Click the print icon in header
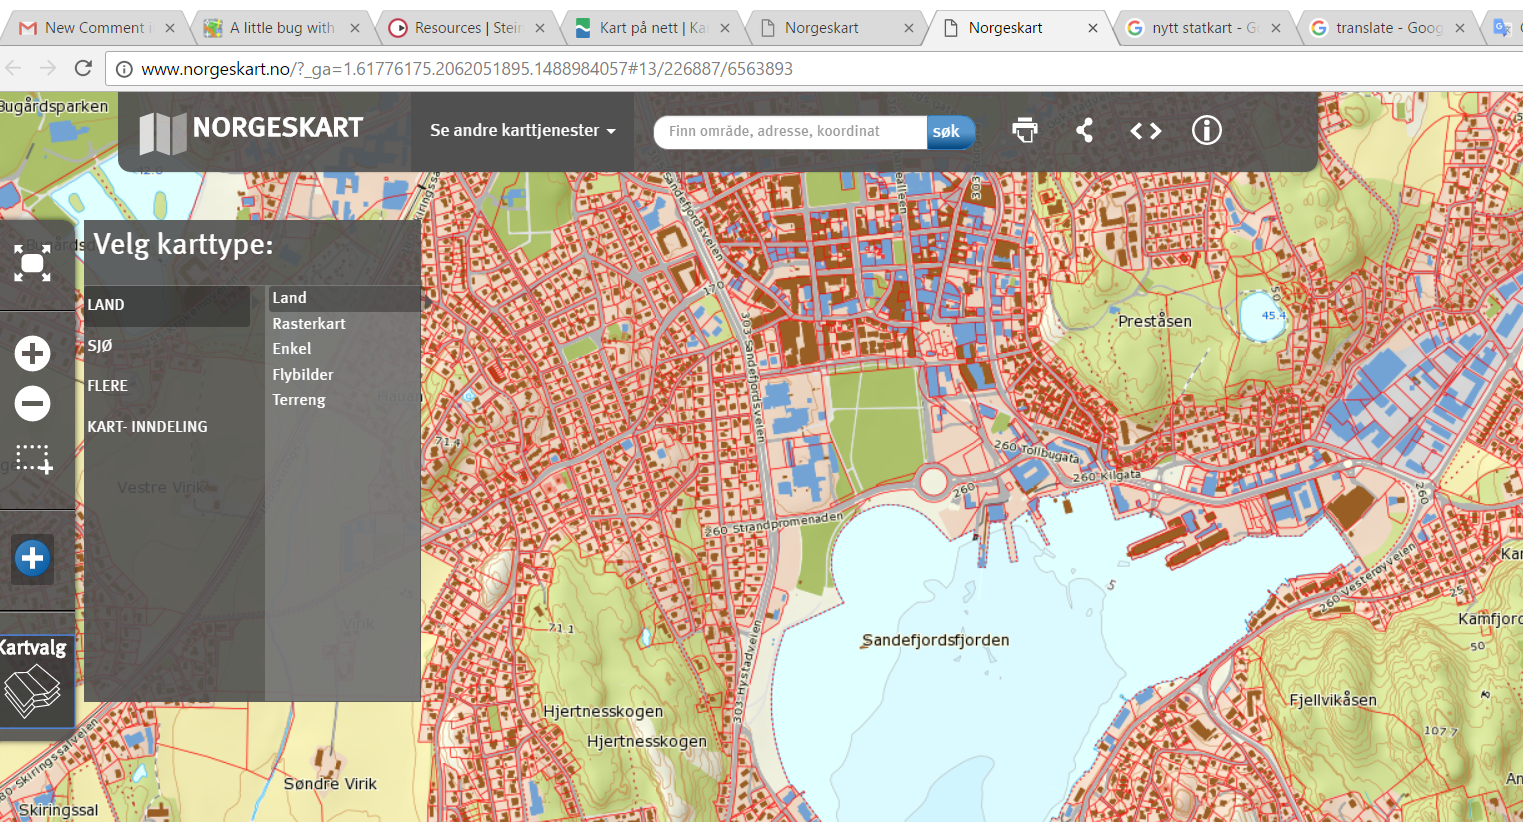1523x822 pixels. [x=1025, y=130]
